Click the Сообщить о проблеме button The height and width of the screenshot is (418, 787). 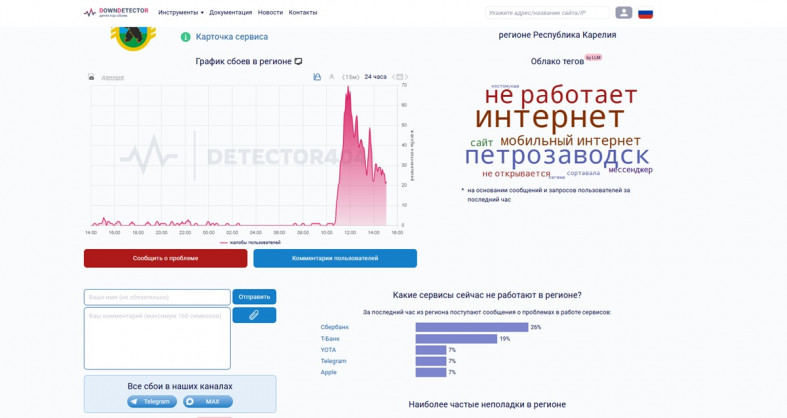pyautogui.click(x=166, y=258)
